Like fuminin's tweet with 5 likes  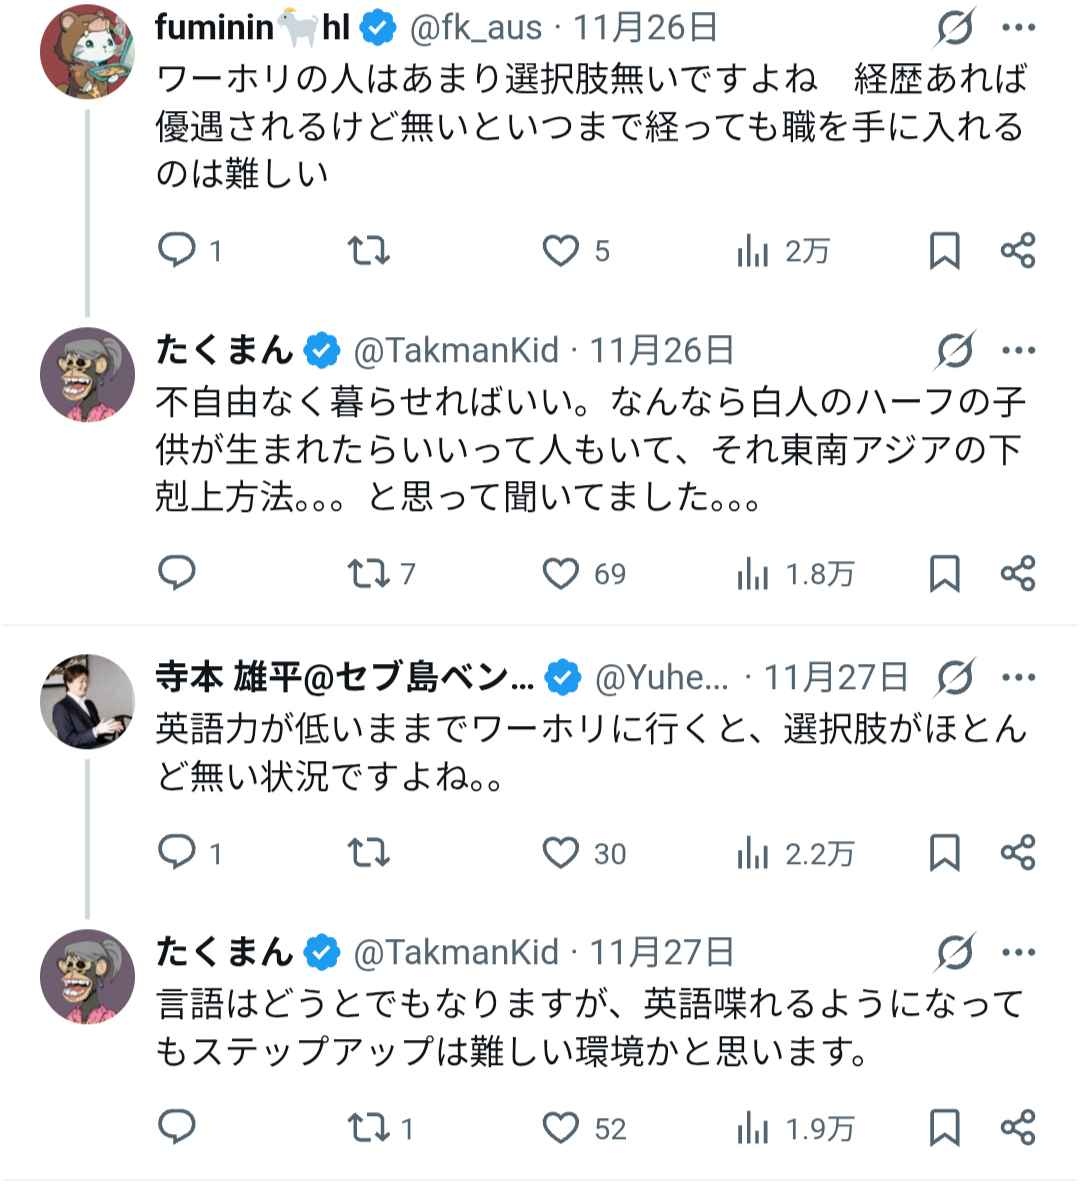pyautogui.click(x=561, y=250)
